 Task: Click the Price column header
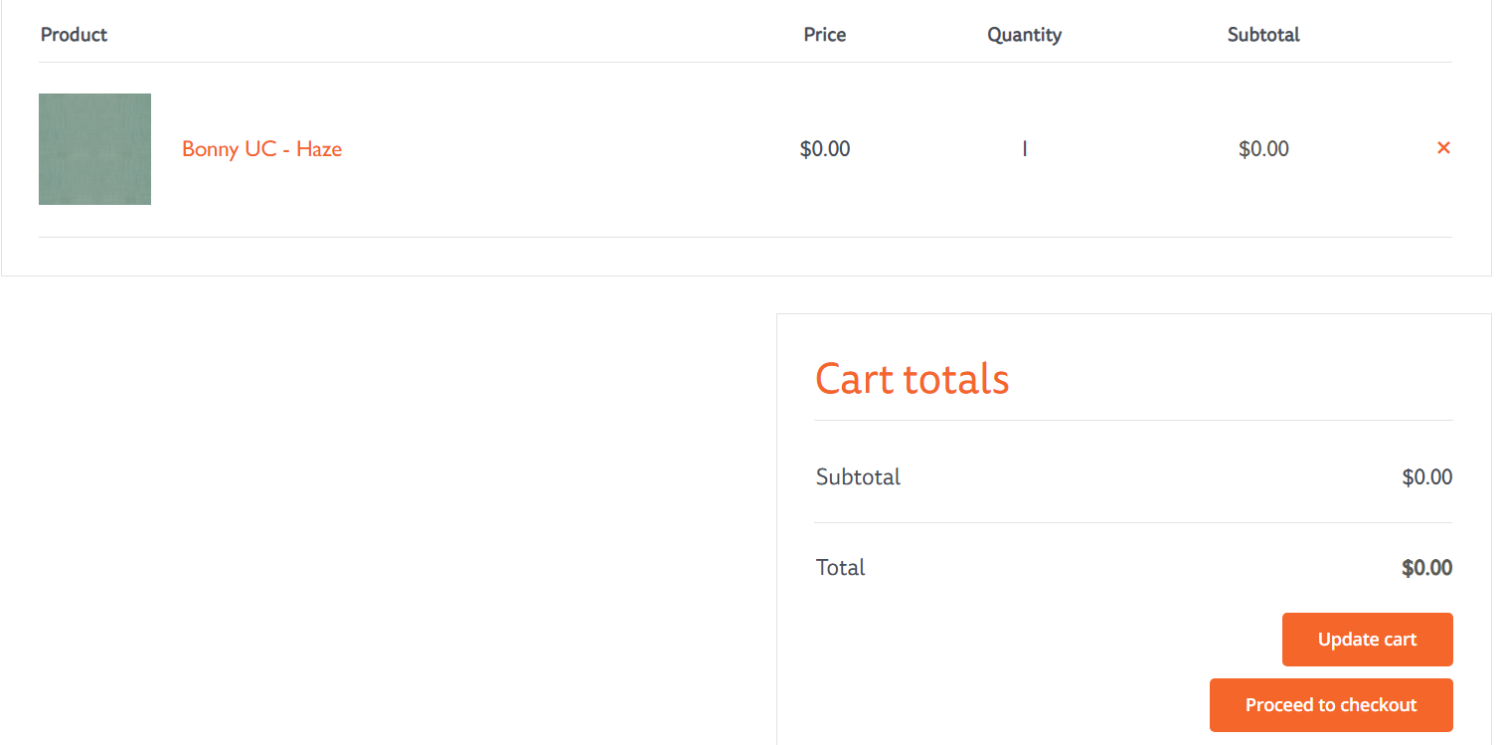[x=825, y=34]
